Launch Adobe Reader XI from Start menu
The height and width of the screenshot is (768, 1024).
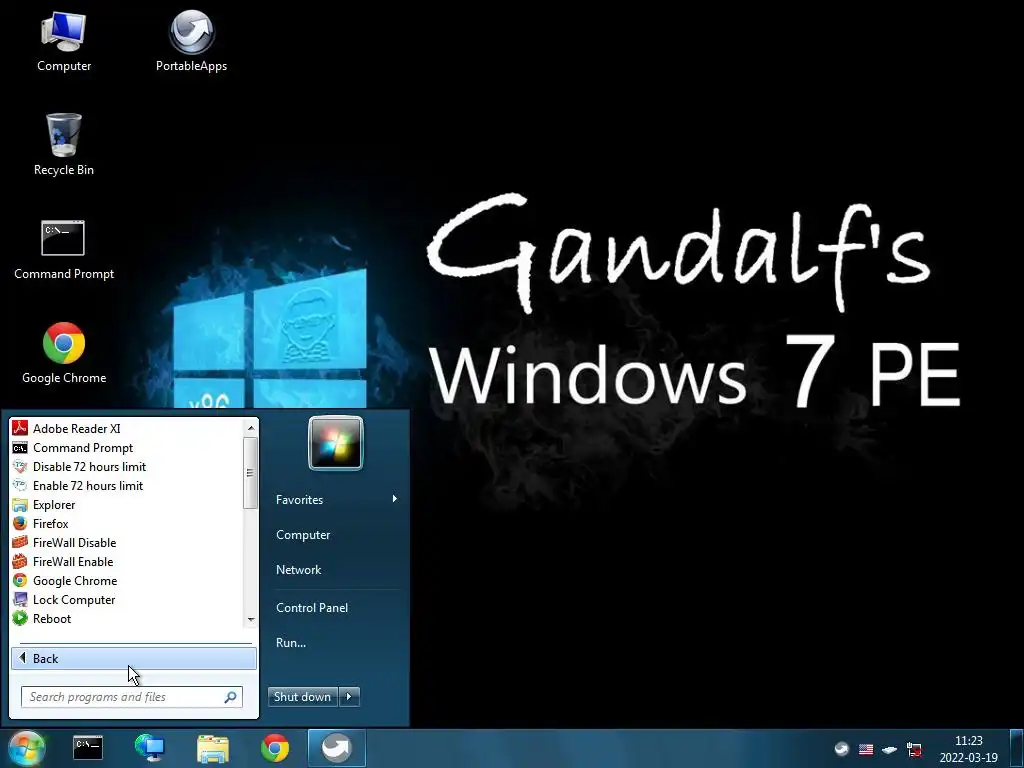(x=128, y=428)
